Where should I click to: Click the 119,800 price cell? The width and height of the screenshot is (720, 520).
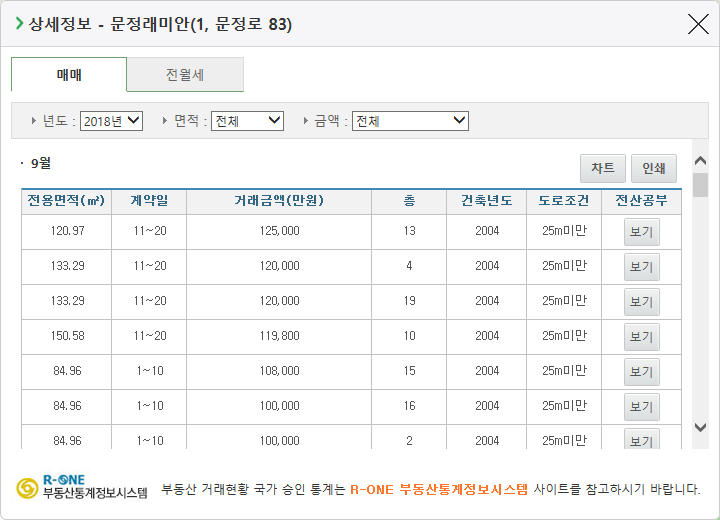pos(279,336)
